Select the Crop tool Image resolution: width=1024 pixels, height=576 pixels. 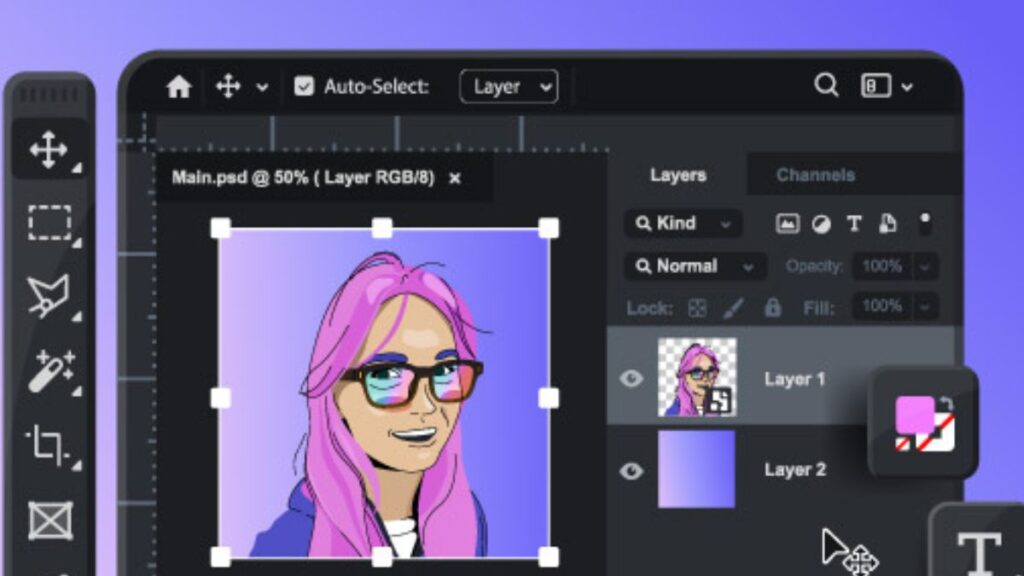coord(47,445)
